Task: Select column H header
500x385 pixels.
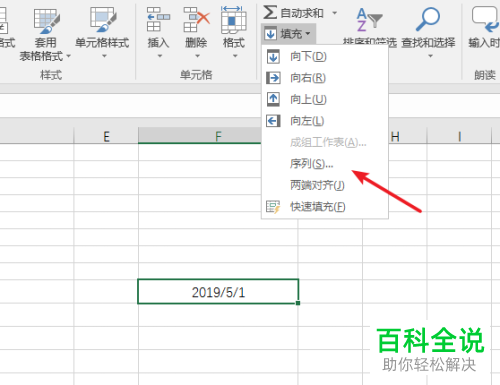Action: tap(408, 136)
